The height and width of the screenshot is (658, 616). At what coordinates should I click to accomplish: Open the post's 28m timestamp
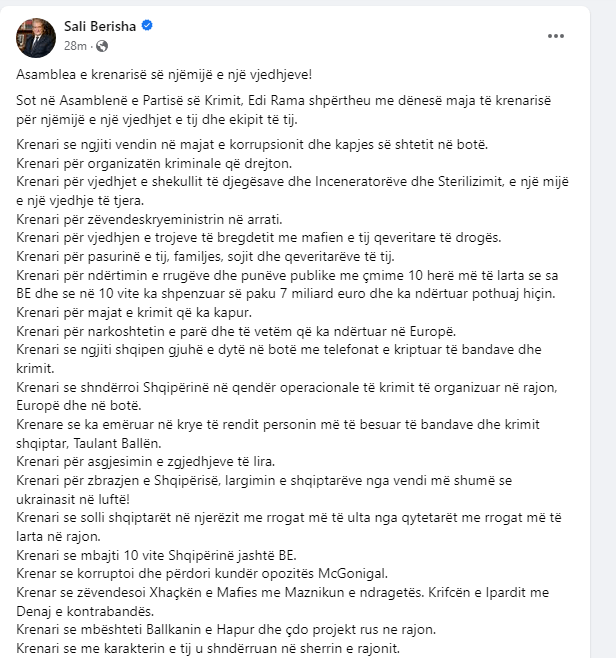(75, 46)
